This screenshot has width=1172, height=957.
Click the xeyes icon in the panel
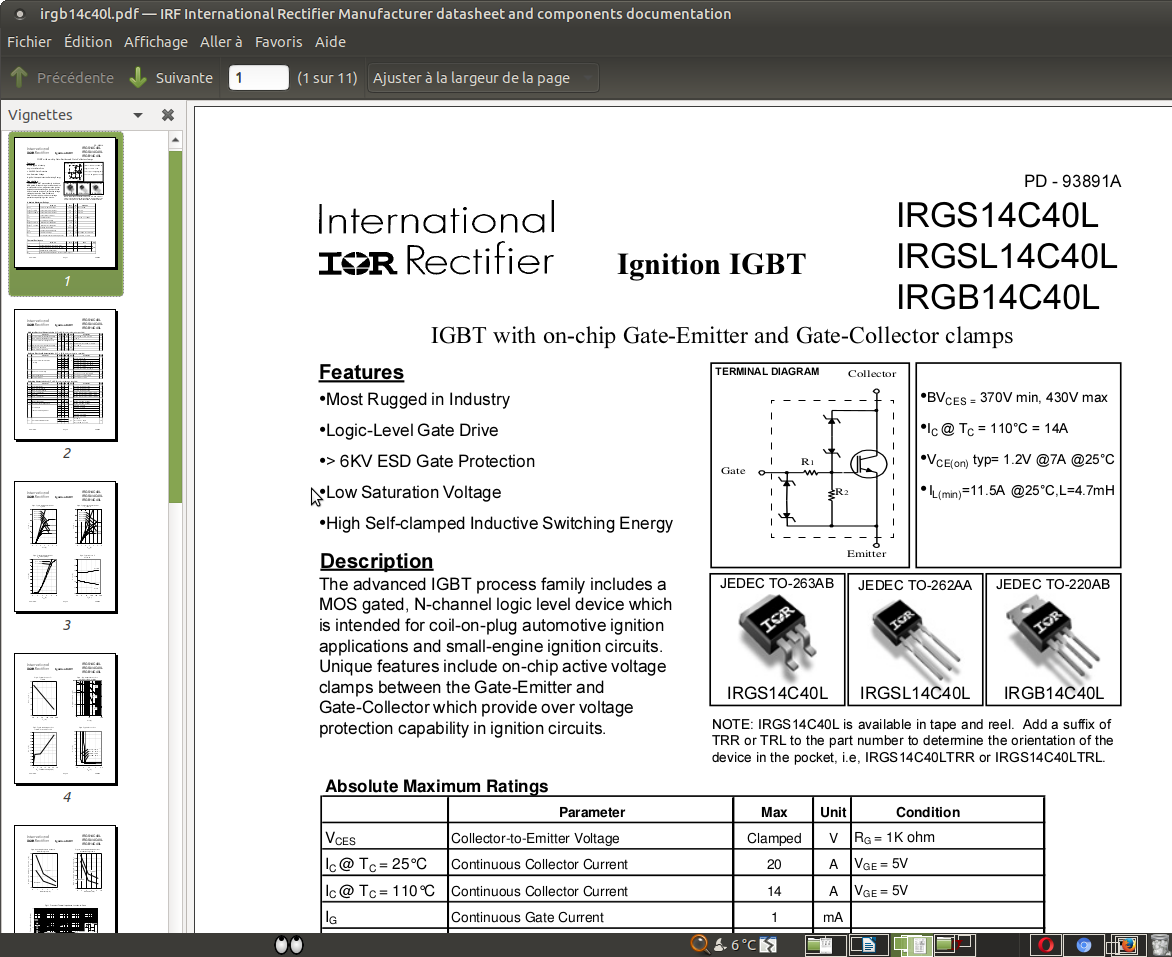289,944
